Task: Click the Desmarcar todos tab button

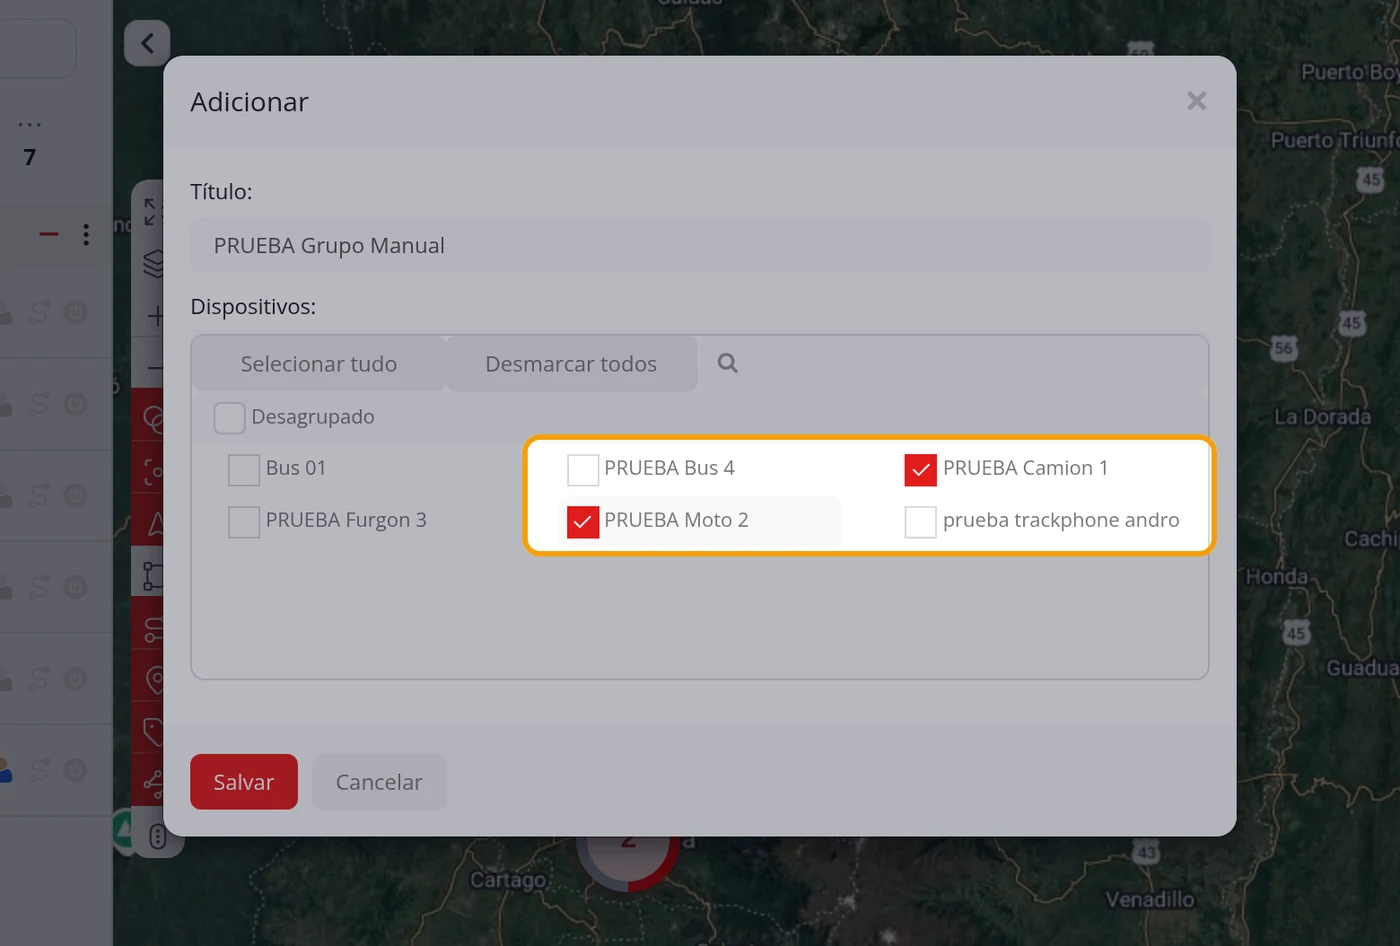Action: coord(571,364)
